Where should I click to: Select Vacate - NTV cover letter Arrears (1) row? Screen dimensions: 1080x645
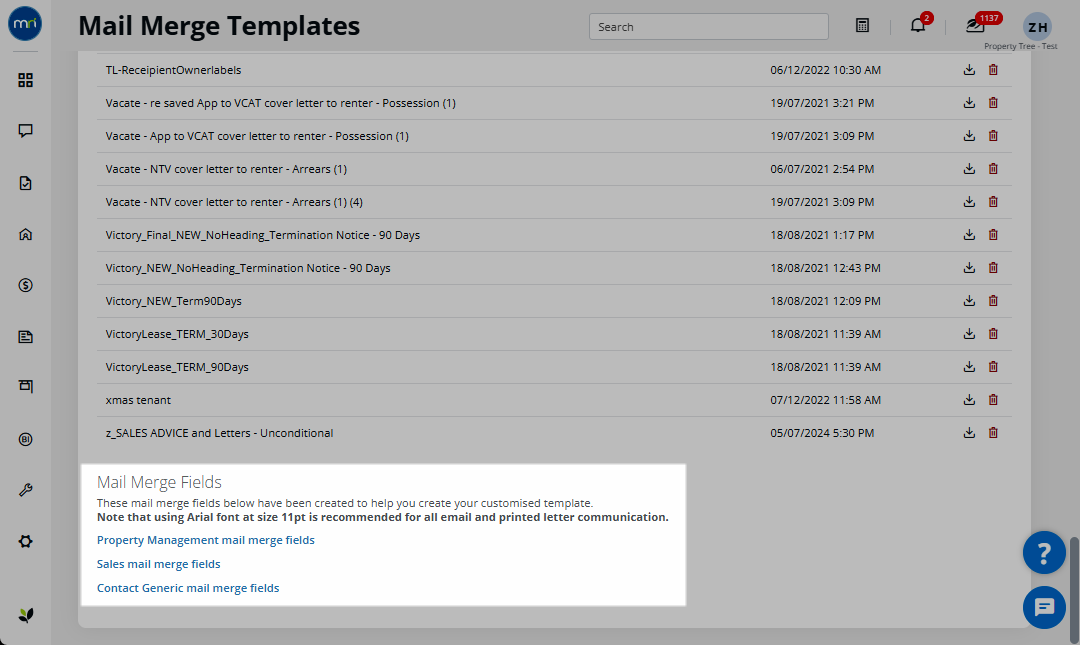[554, 169]
